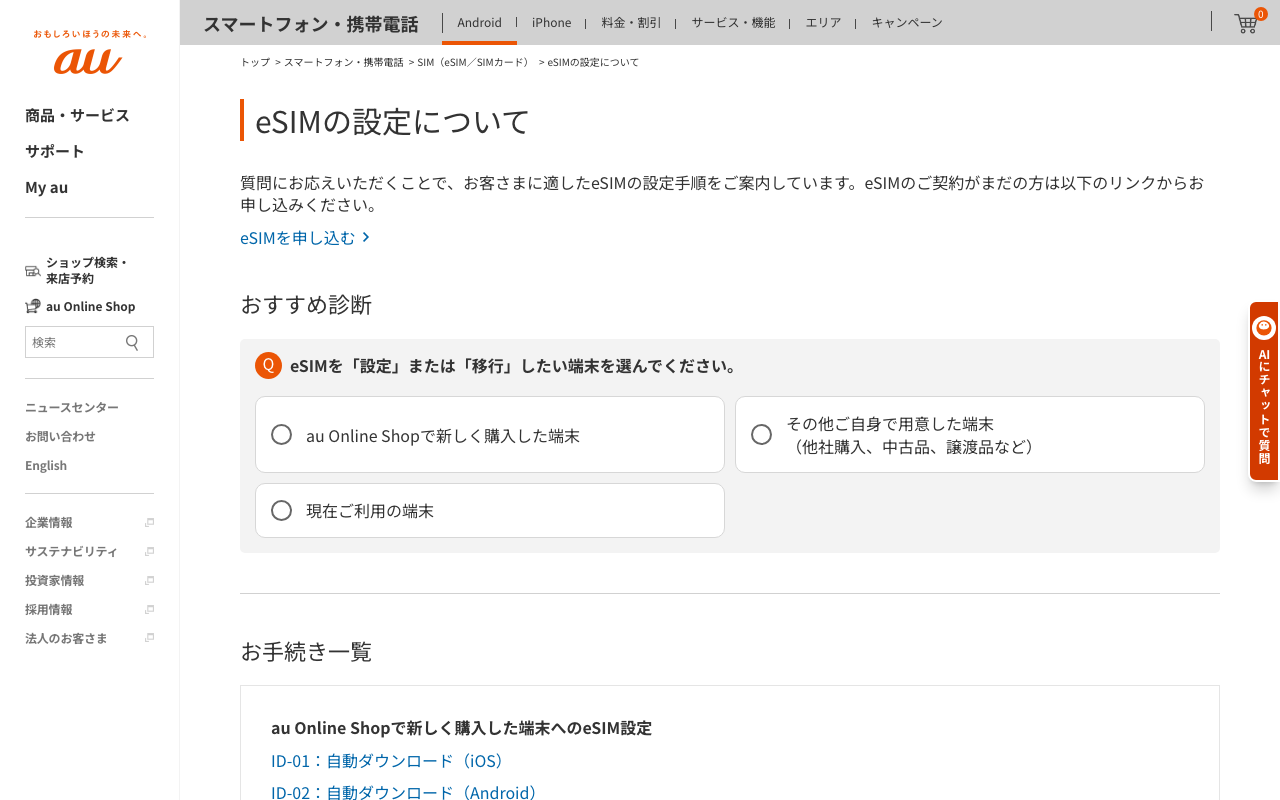The width and height of the screenshot is (1280, 800).
Task: Open the iPhone tab
Action: [x=551, y=22]
